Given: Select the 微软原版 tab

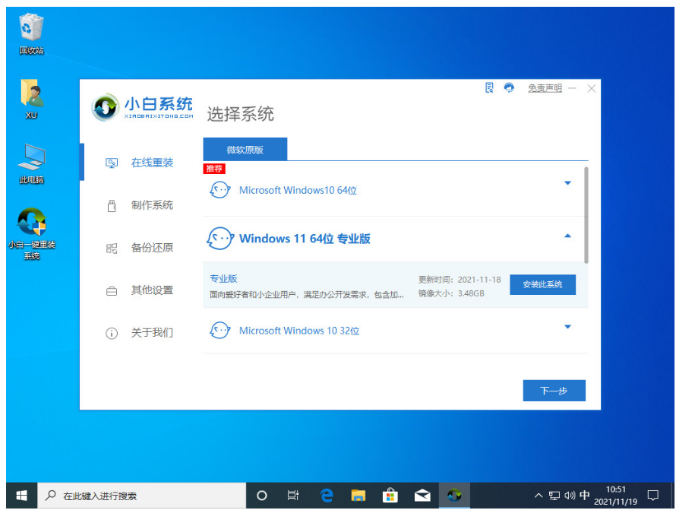Looking at the screenshot, I should tap(245, 149).
